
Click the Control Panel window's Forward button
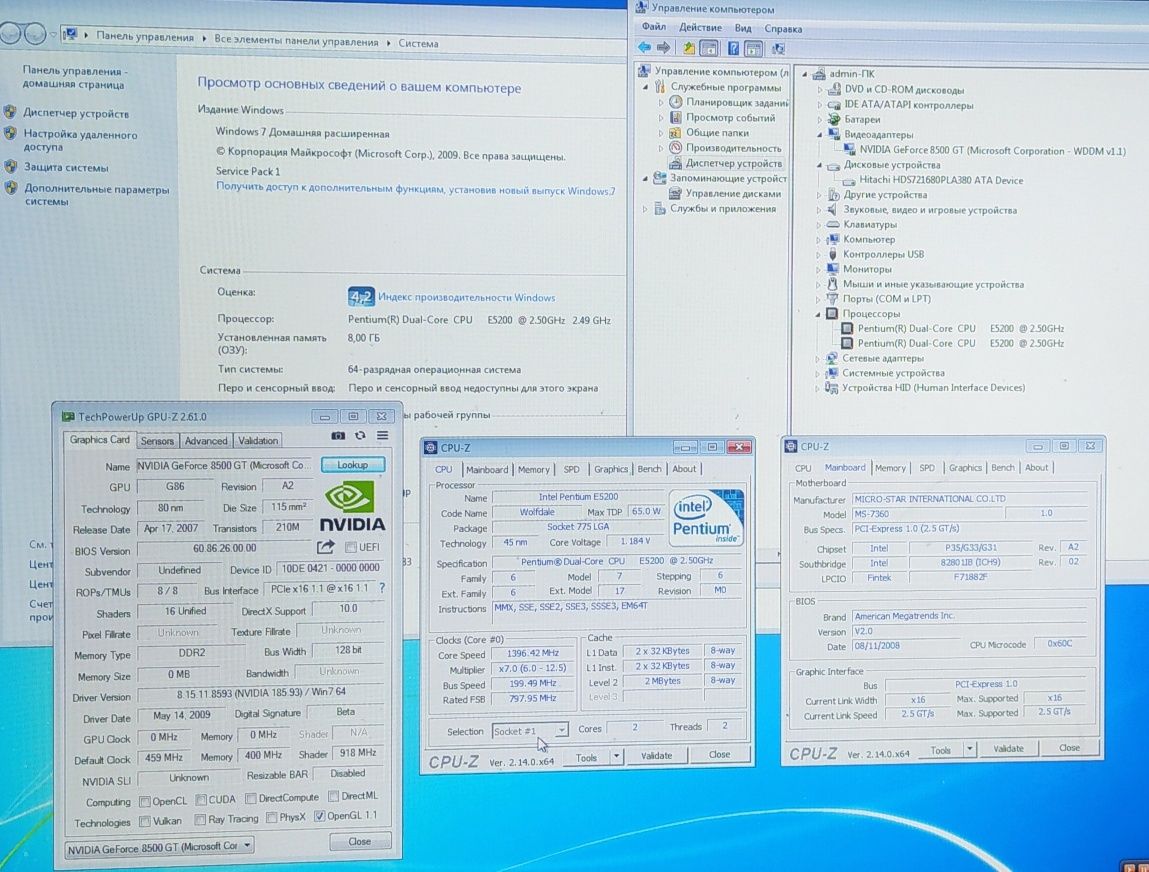pyautogui.click(x=34, y=33)
